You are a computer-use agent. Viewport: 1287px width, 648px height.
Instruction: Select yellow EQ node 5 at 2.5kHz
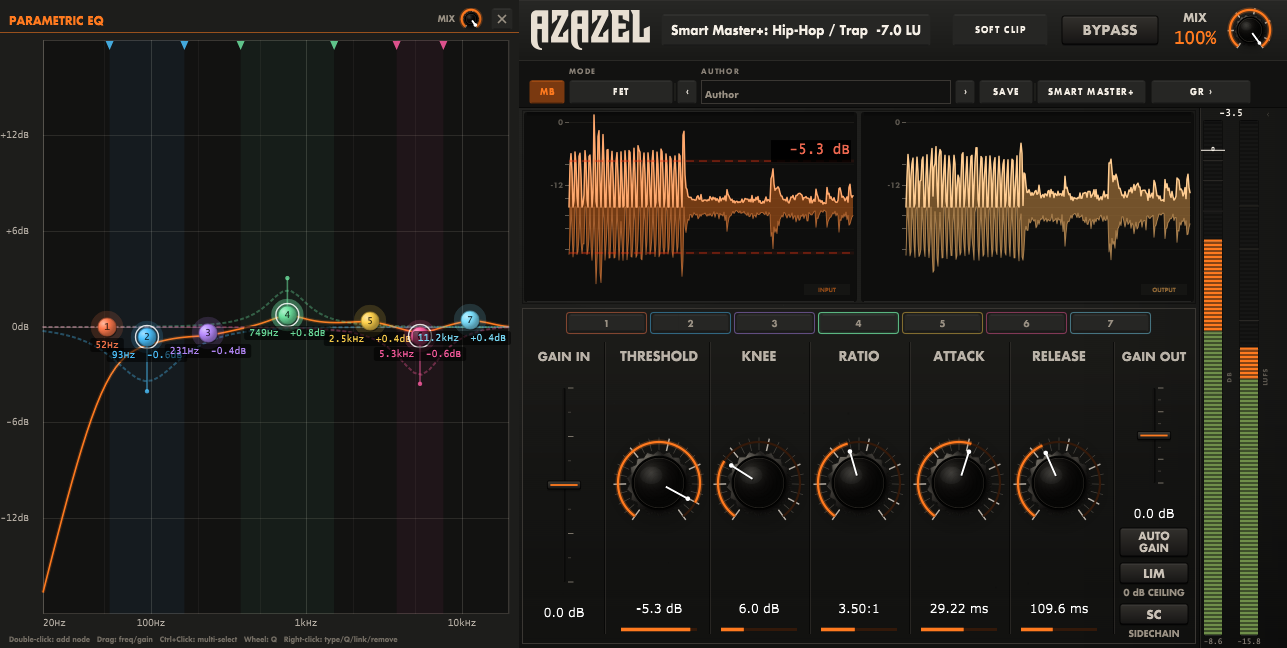pyautogui.click(x=370, y=321)
